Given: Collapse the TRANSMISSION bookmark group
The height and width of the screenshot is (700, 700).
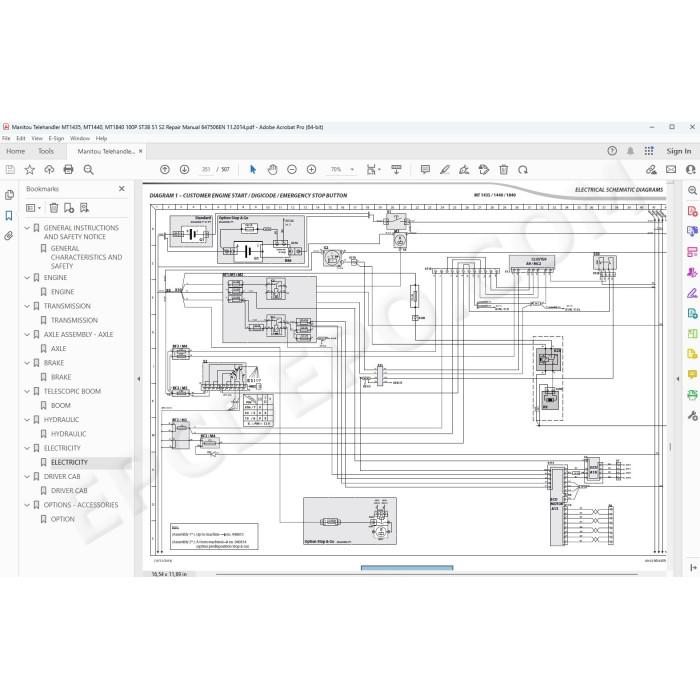Looking at the screenshot, I should tap(27, 306).
